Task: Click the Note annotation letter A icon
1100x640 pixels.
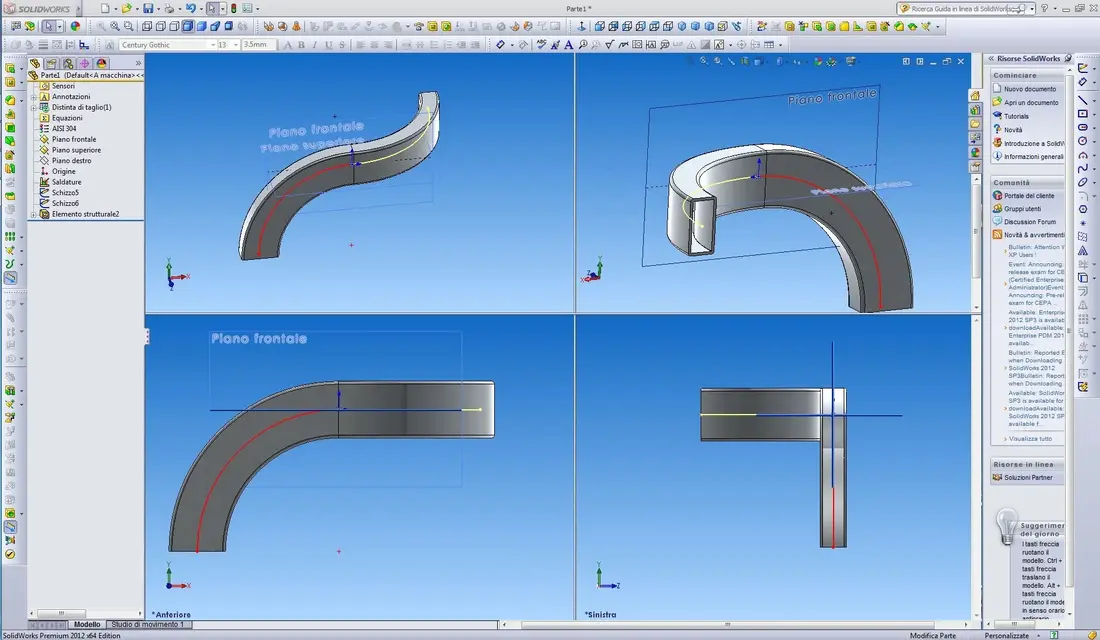Action: point(568,44)
